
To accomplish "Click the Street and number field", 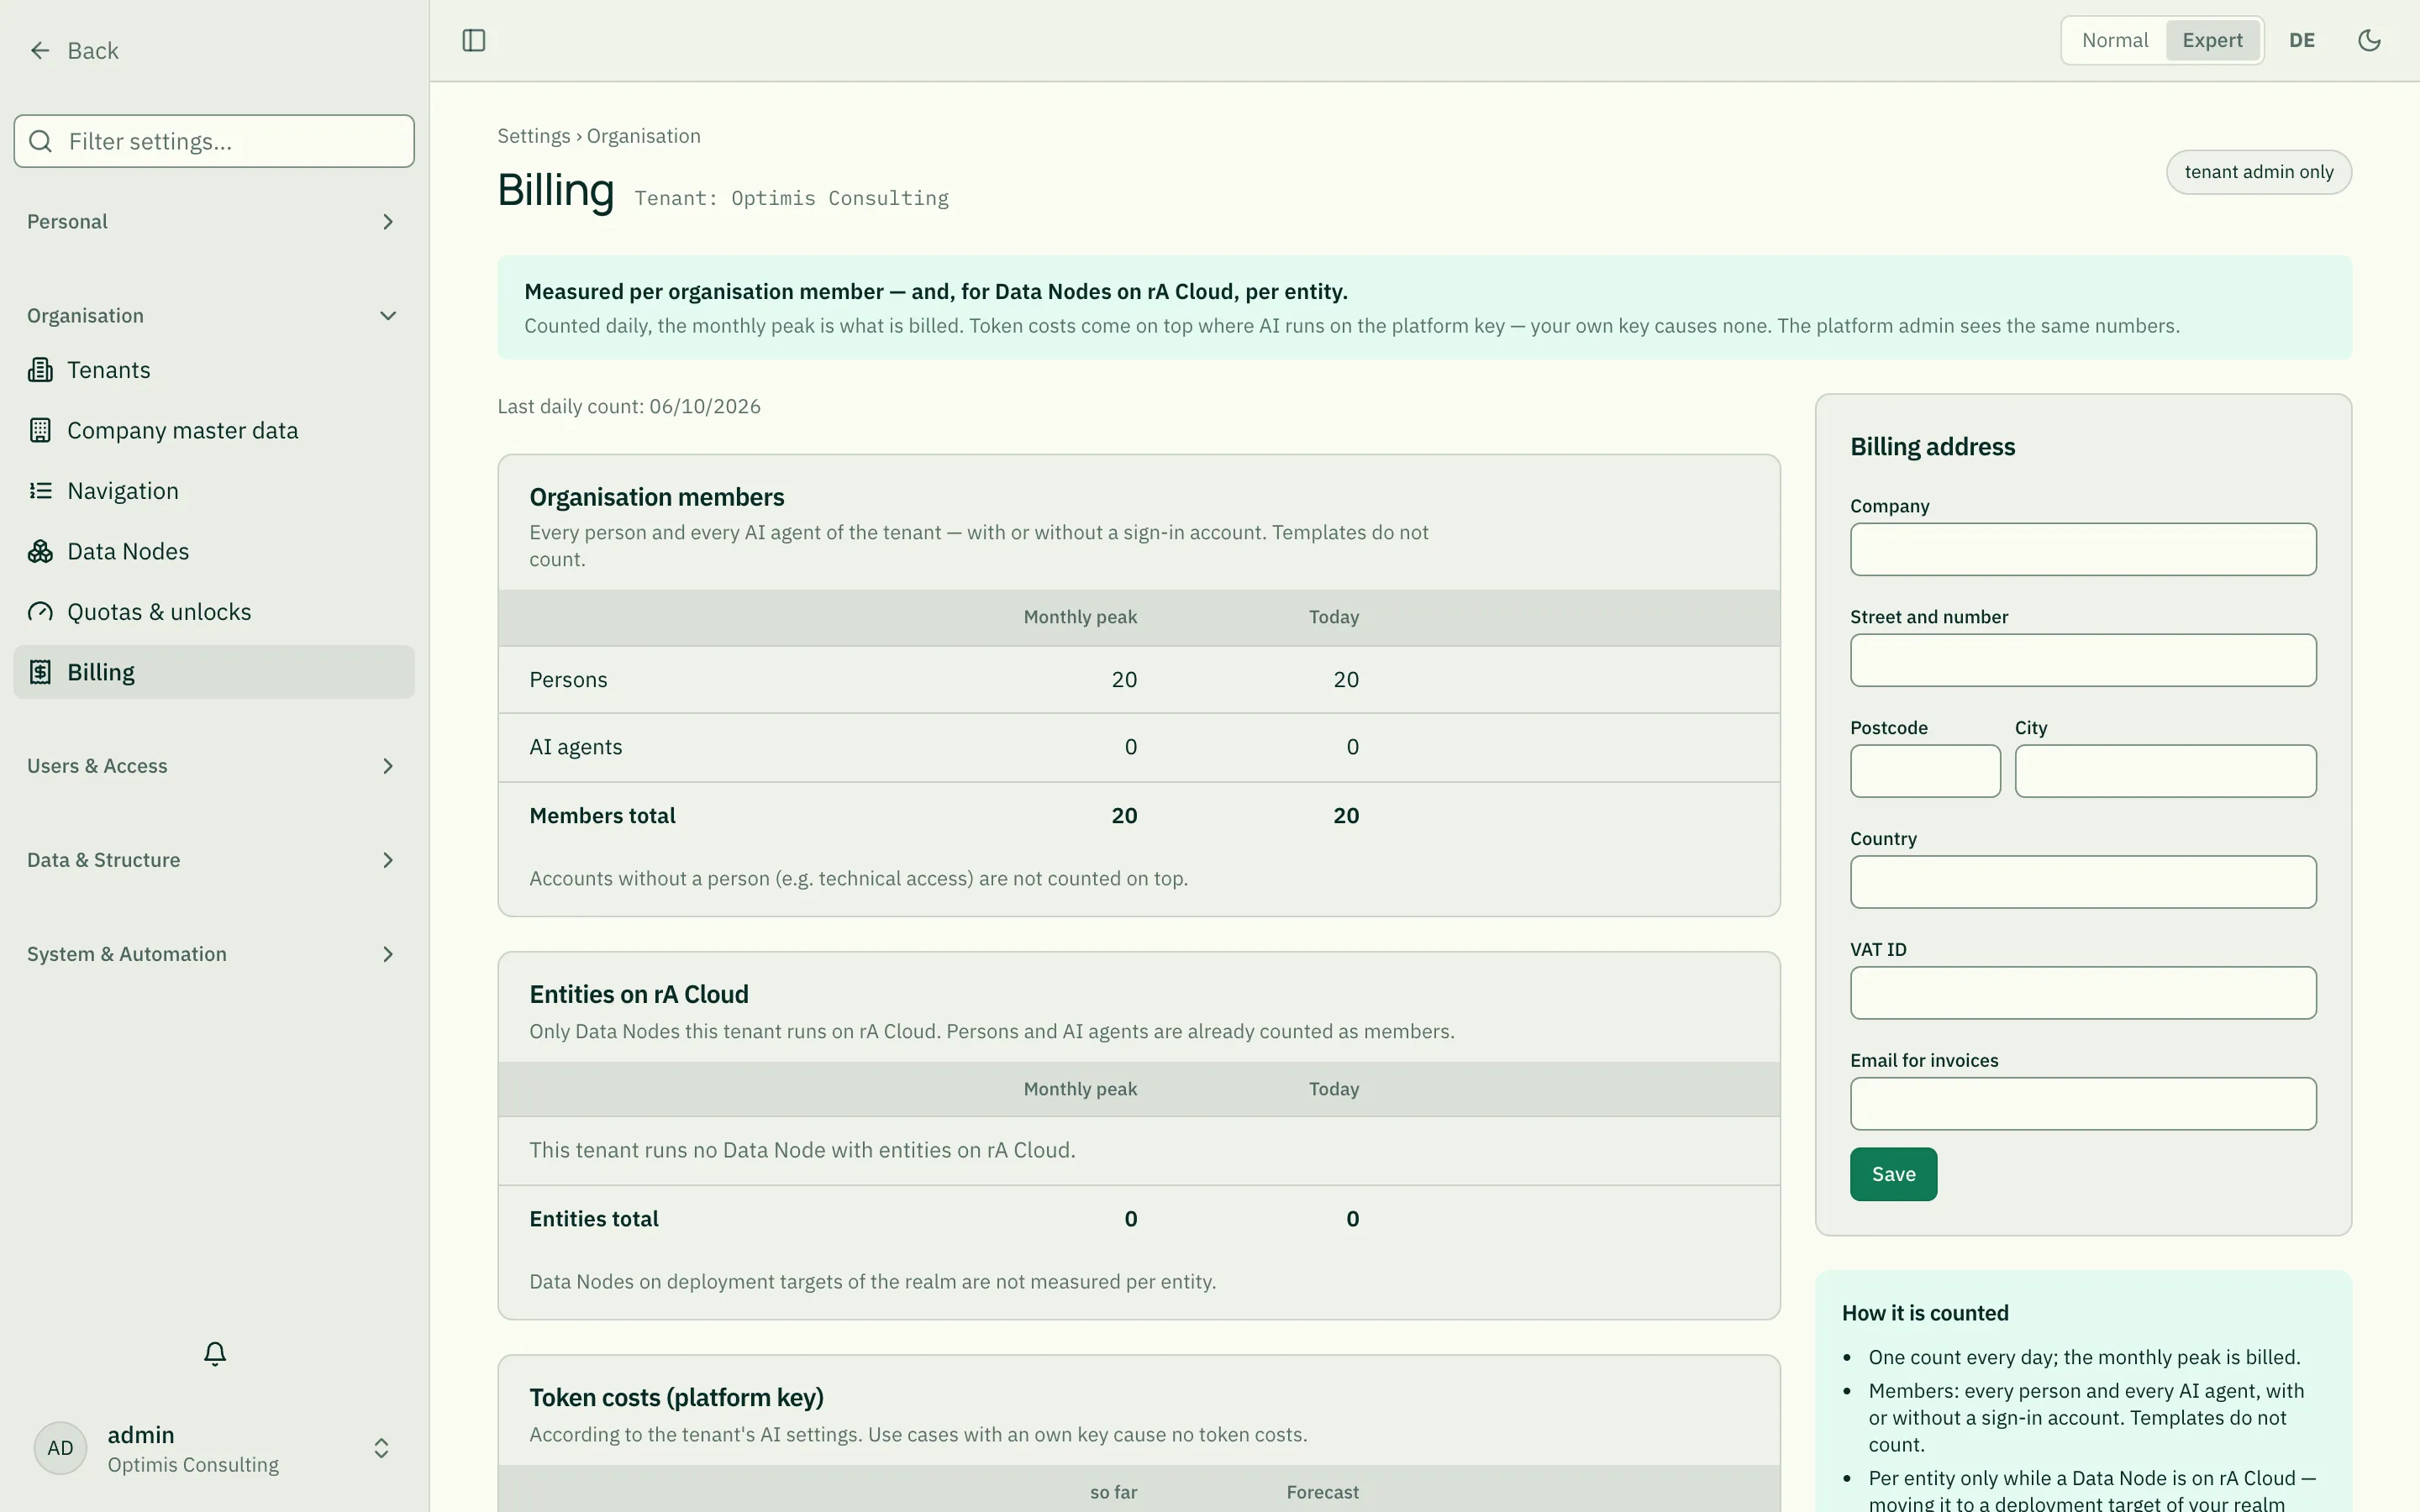I will (2083, 660).
